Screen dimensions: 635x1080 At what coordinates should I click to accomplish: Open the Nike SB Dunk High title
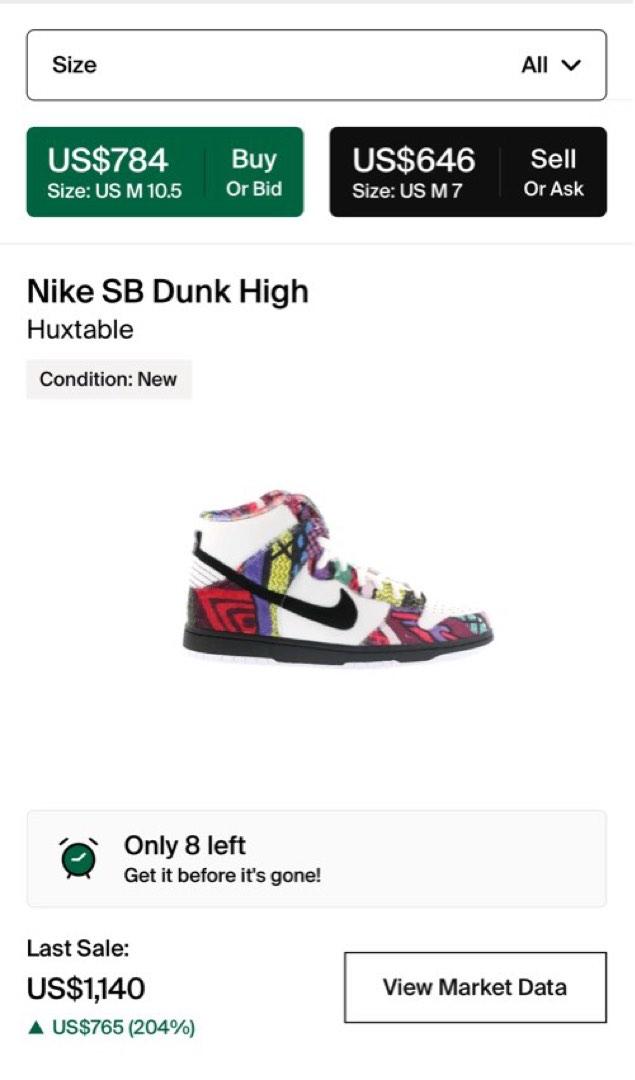coord(167,292)
